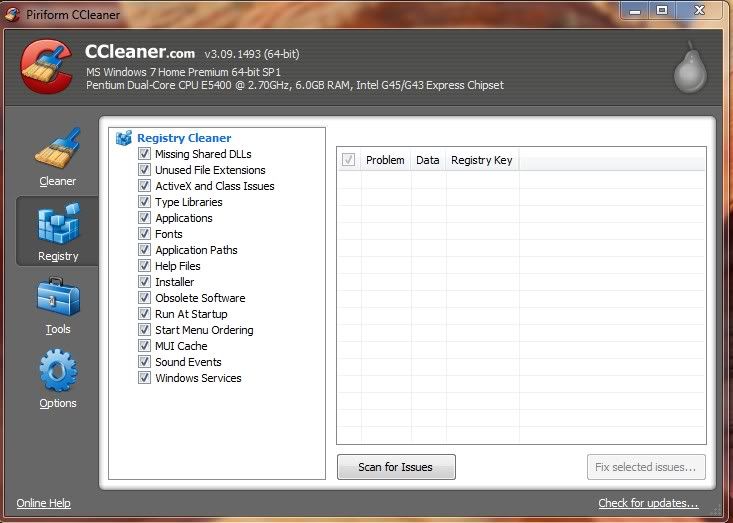Select the Registry label in sidebar
This screenshot has height=523, width=733.
click(58, 256)
